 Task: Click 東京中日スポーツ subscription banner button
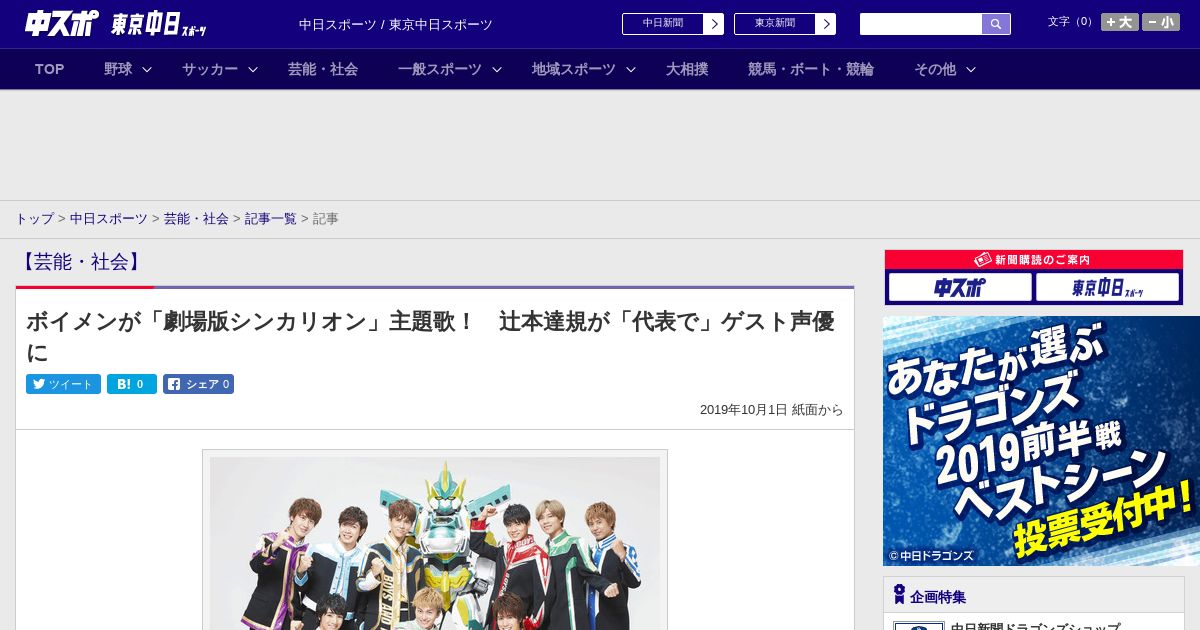pyautogui.click(x=1107, y=288)
